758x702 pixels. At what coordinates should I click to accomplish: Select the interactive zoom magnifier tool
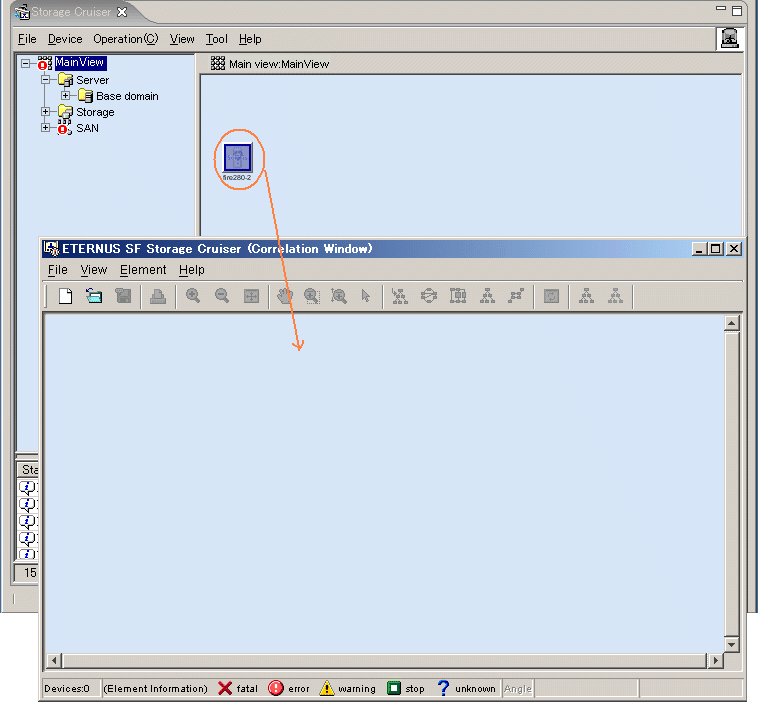(339, 296)
